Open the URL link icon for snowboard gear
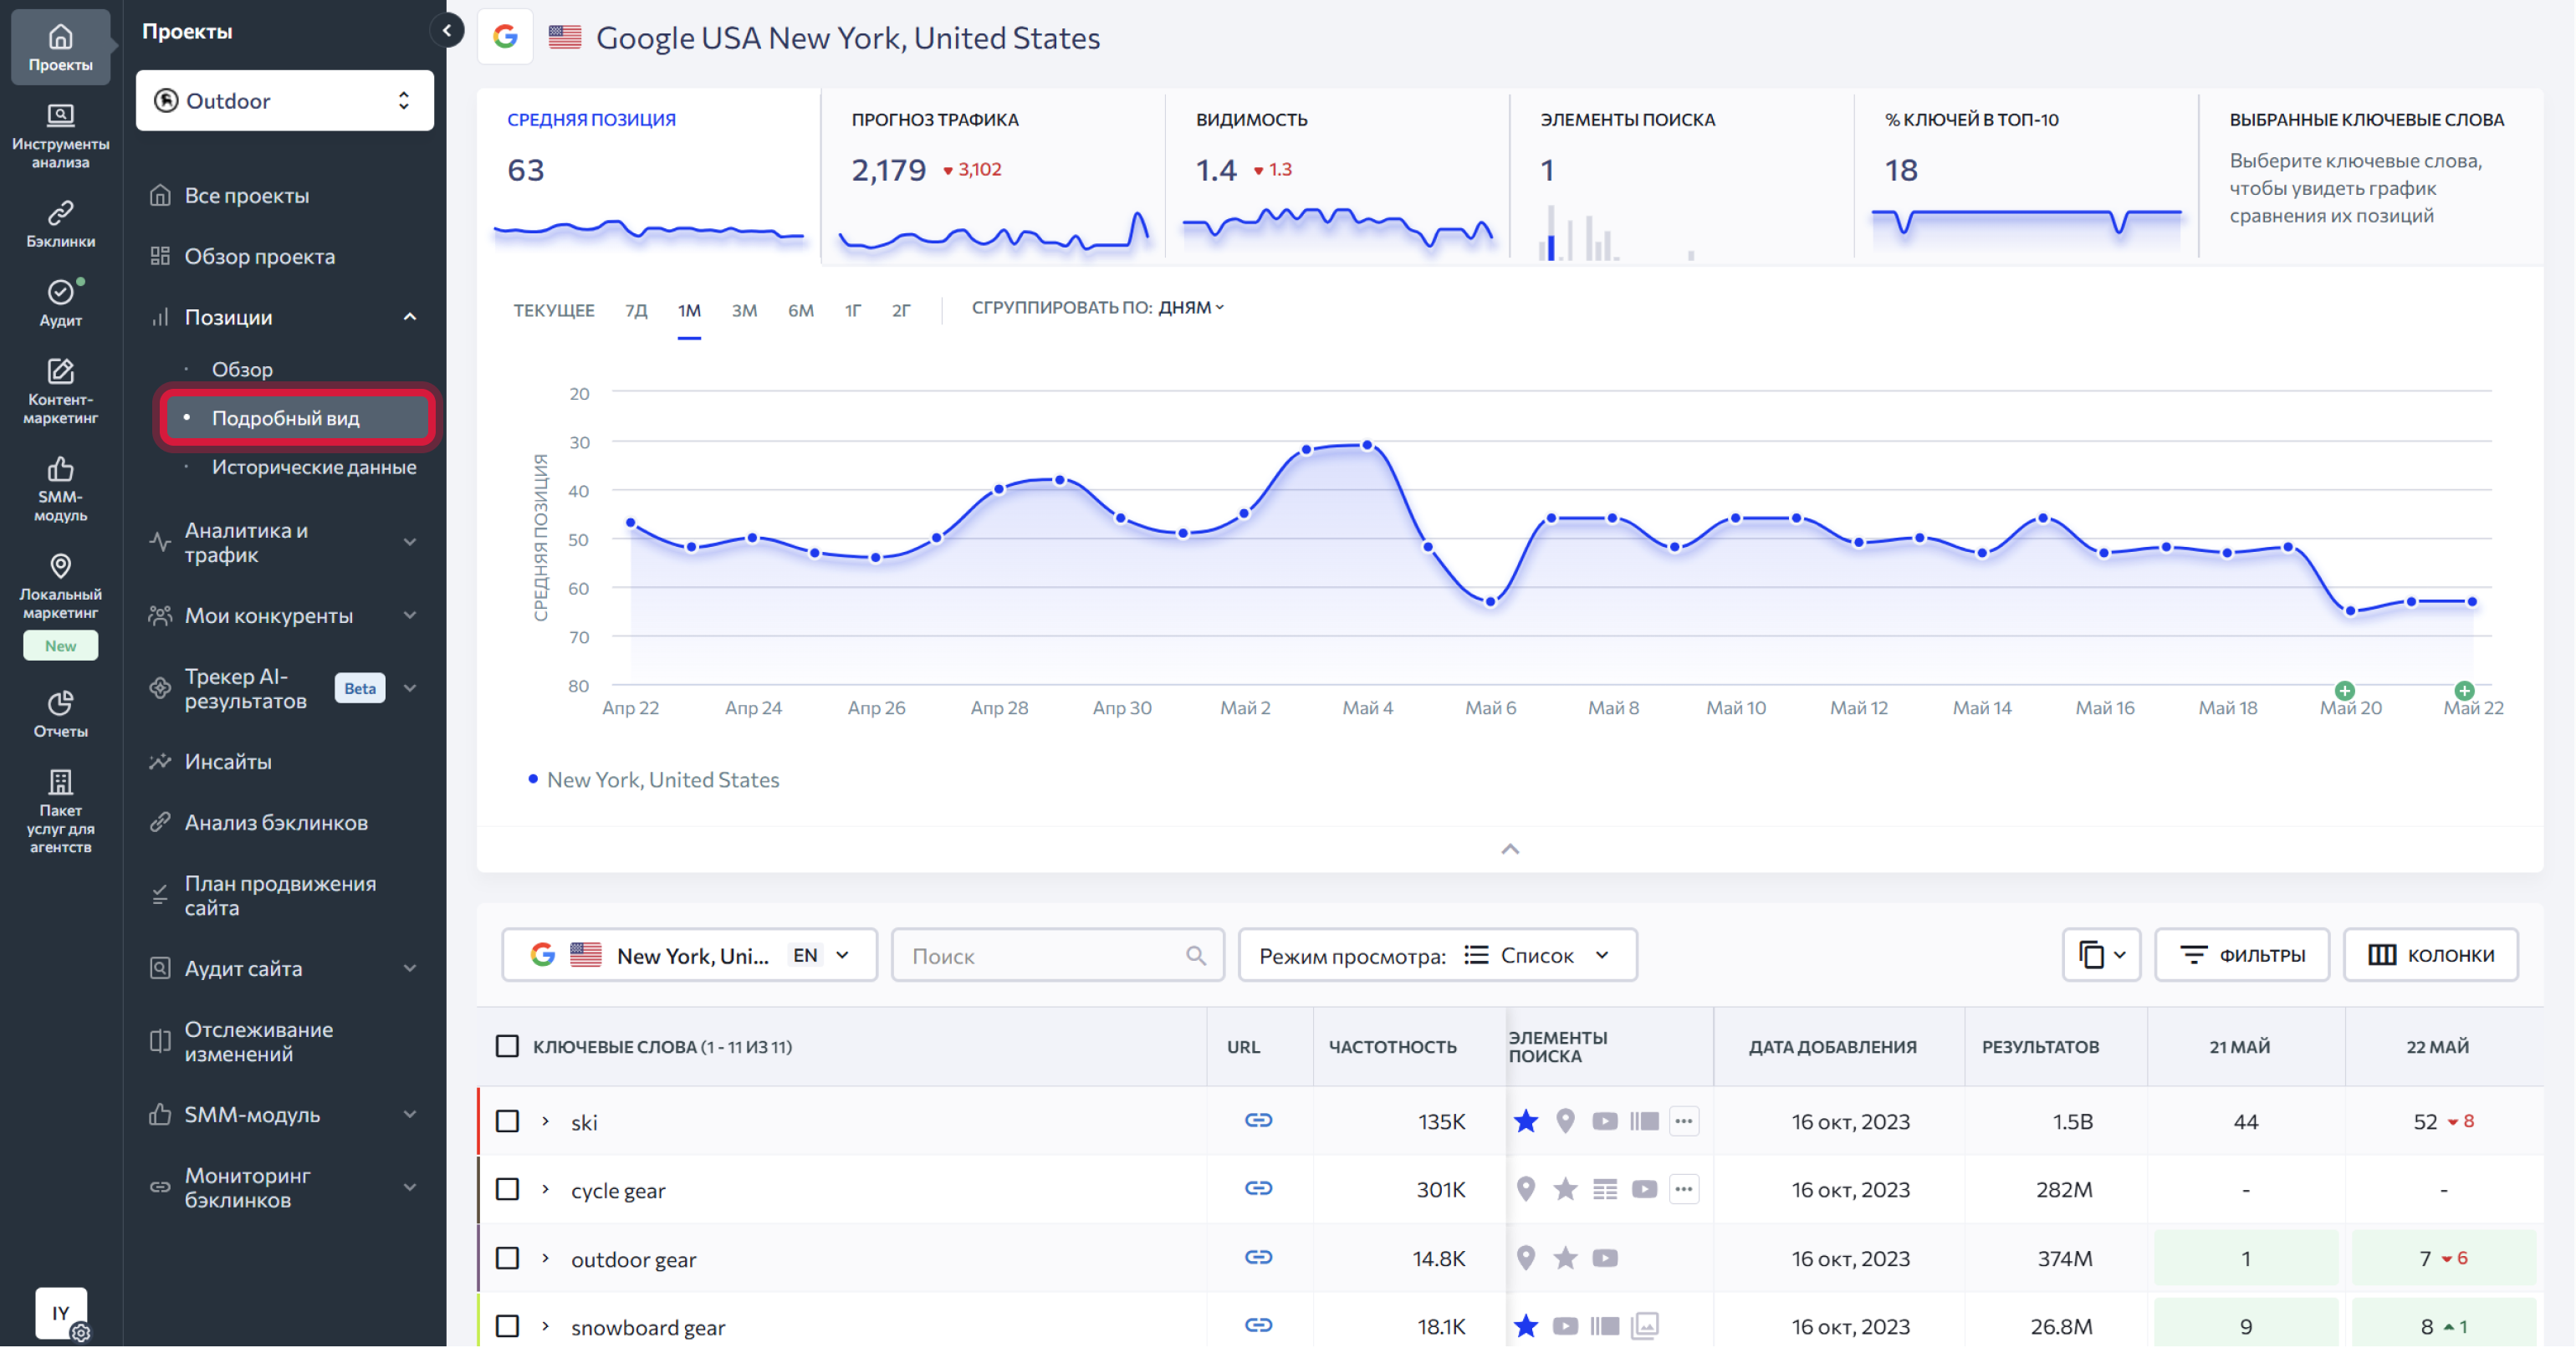2576x1348 pixels. tap(1258, 1325)
